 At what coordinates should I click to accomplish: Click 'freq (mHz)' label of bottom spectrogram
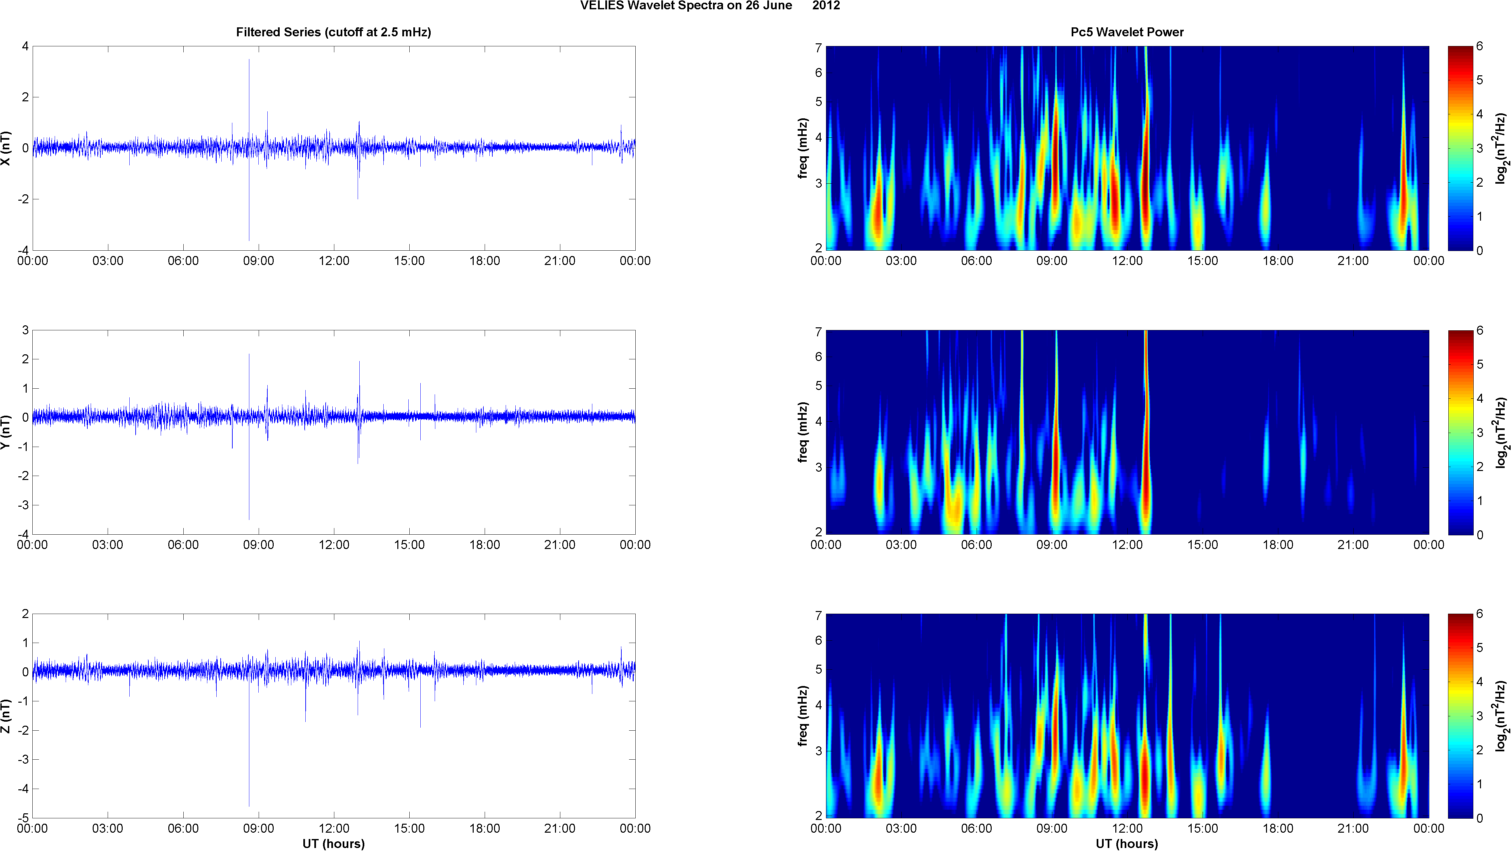[x=803, y=716]
